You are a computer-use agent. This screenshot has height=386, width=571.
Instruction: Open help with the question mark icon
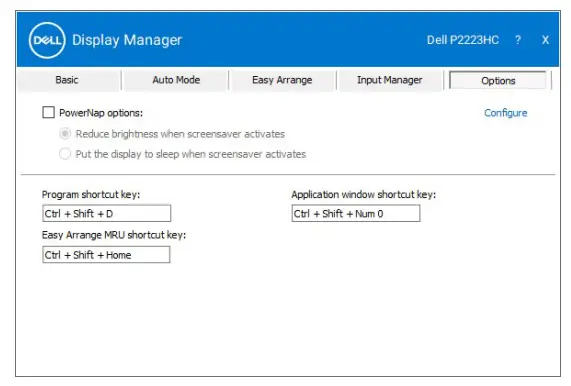tap(518, 40)
